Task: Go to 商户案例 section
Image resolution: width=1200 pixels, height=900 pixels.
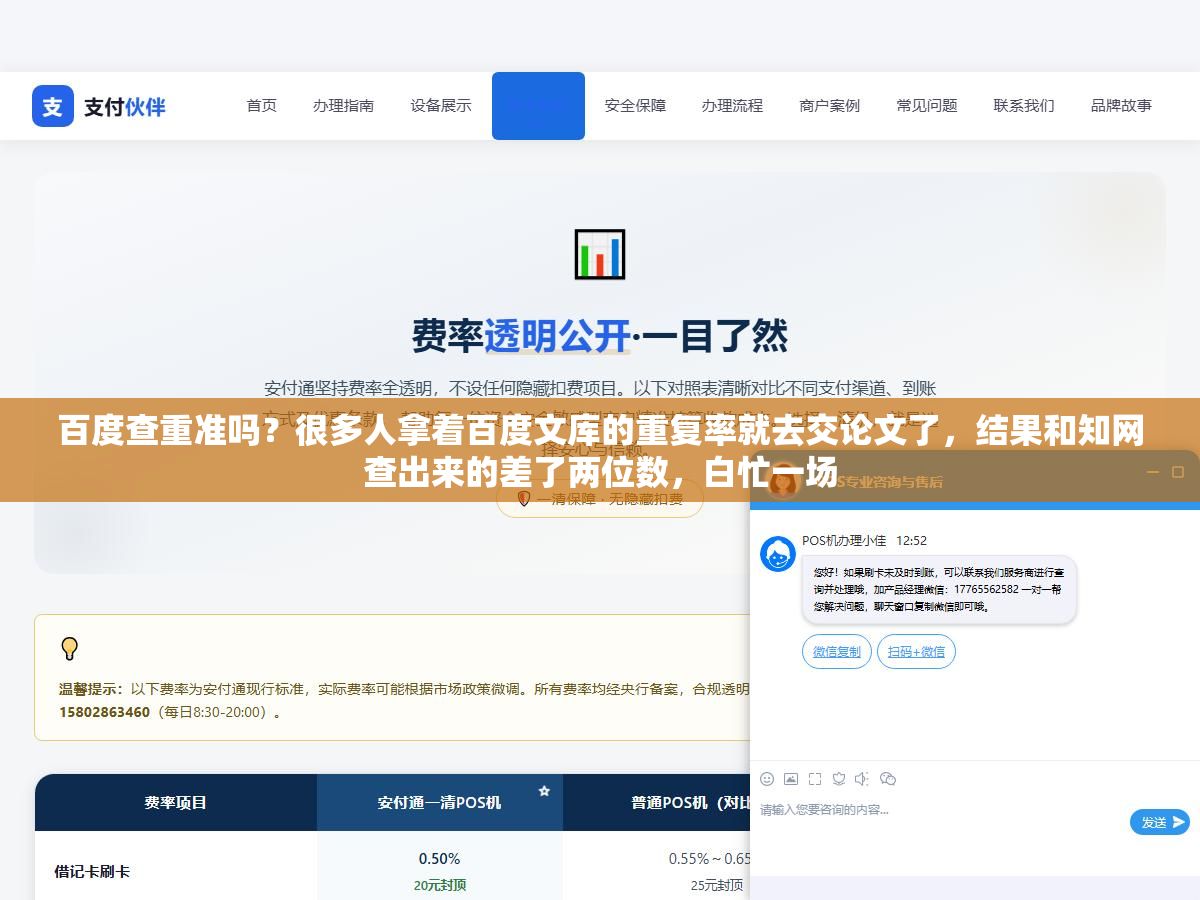Action: click(x=829, y=105)
